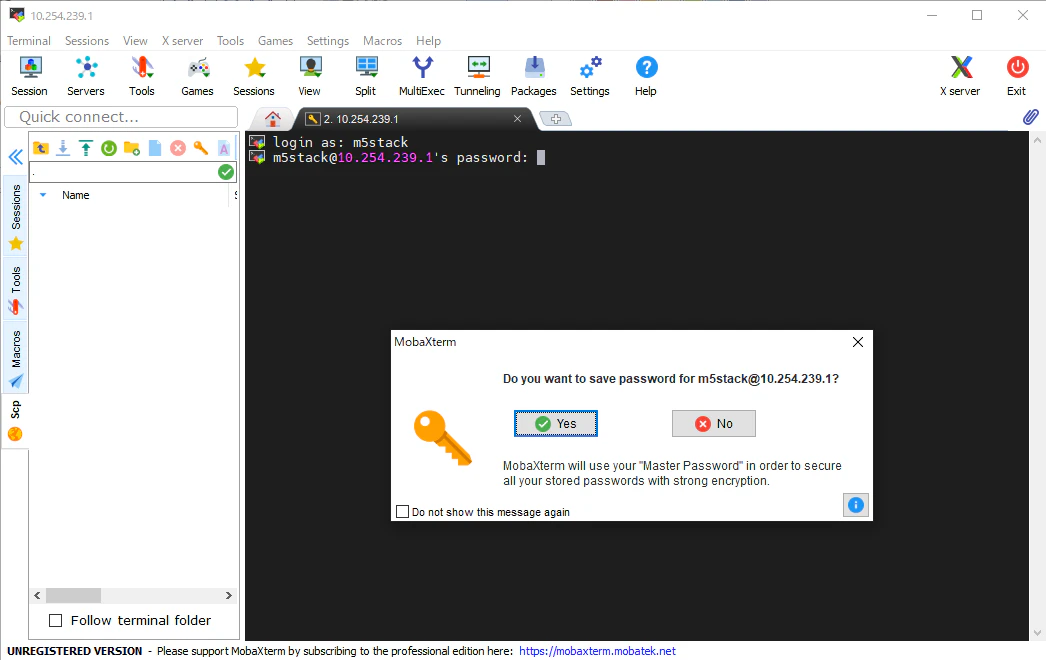Click the download icon in SCP panel

pyautogui.click(x=63, y=148)
